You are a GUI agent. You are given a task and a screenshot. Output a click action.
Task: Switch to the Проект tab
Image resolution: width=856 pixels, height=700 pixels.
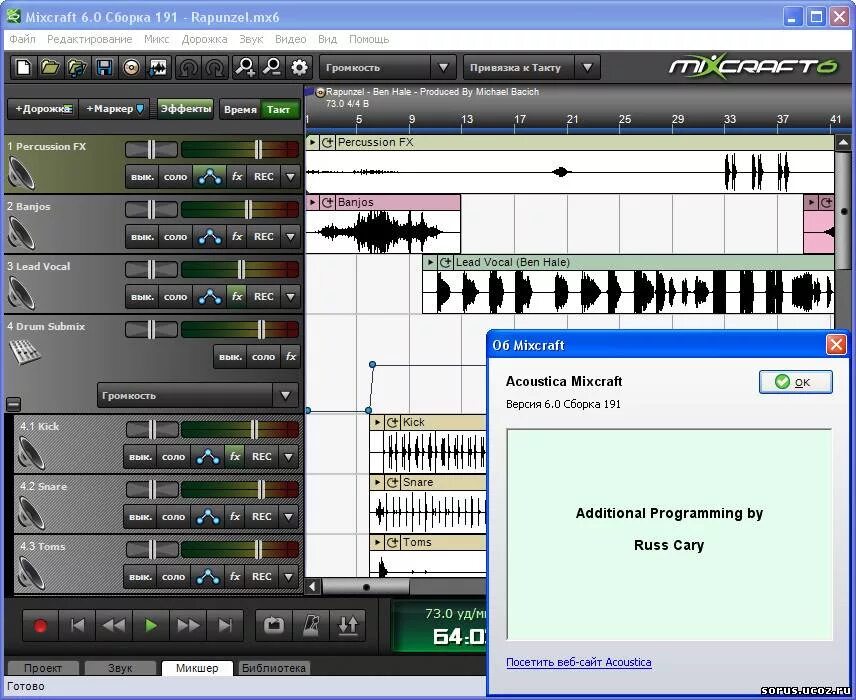(43, 668)
